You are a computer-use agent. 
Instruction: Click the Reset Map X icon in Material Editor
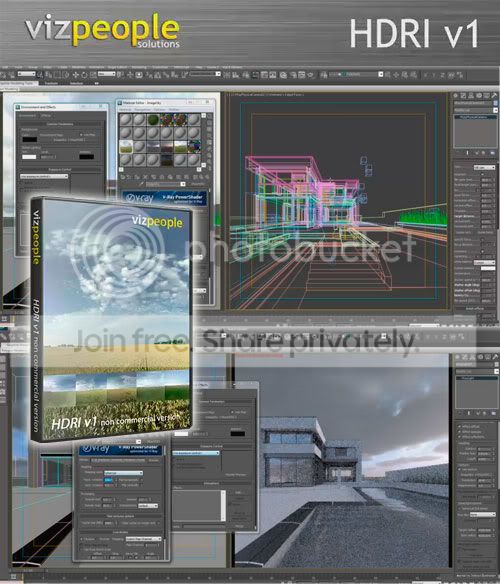[x=145, y=177]
